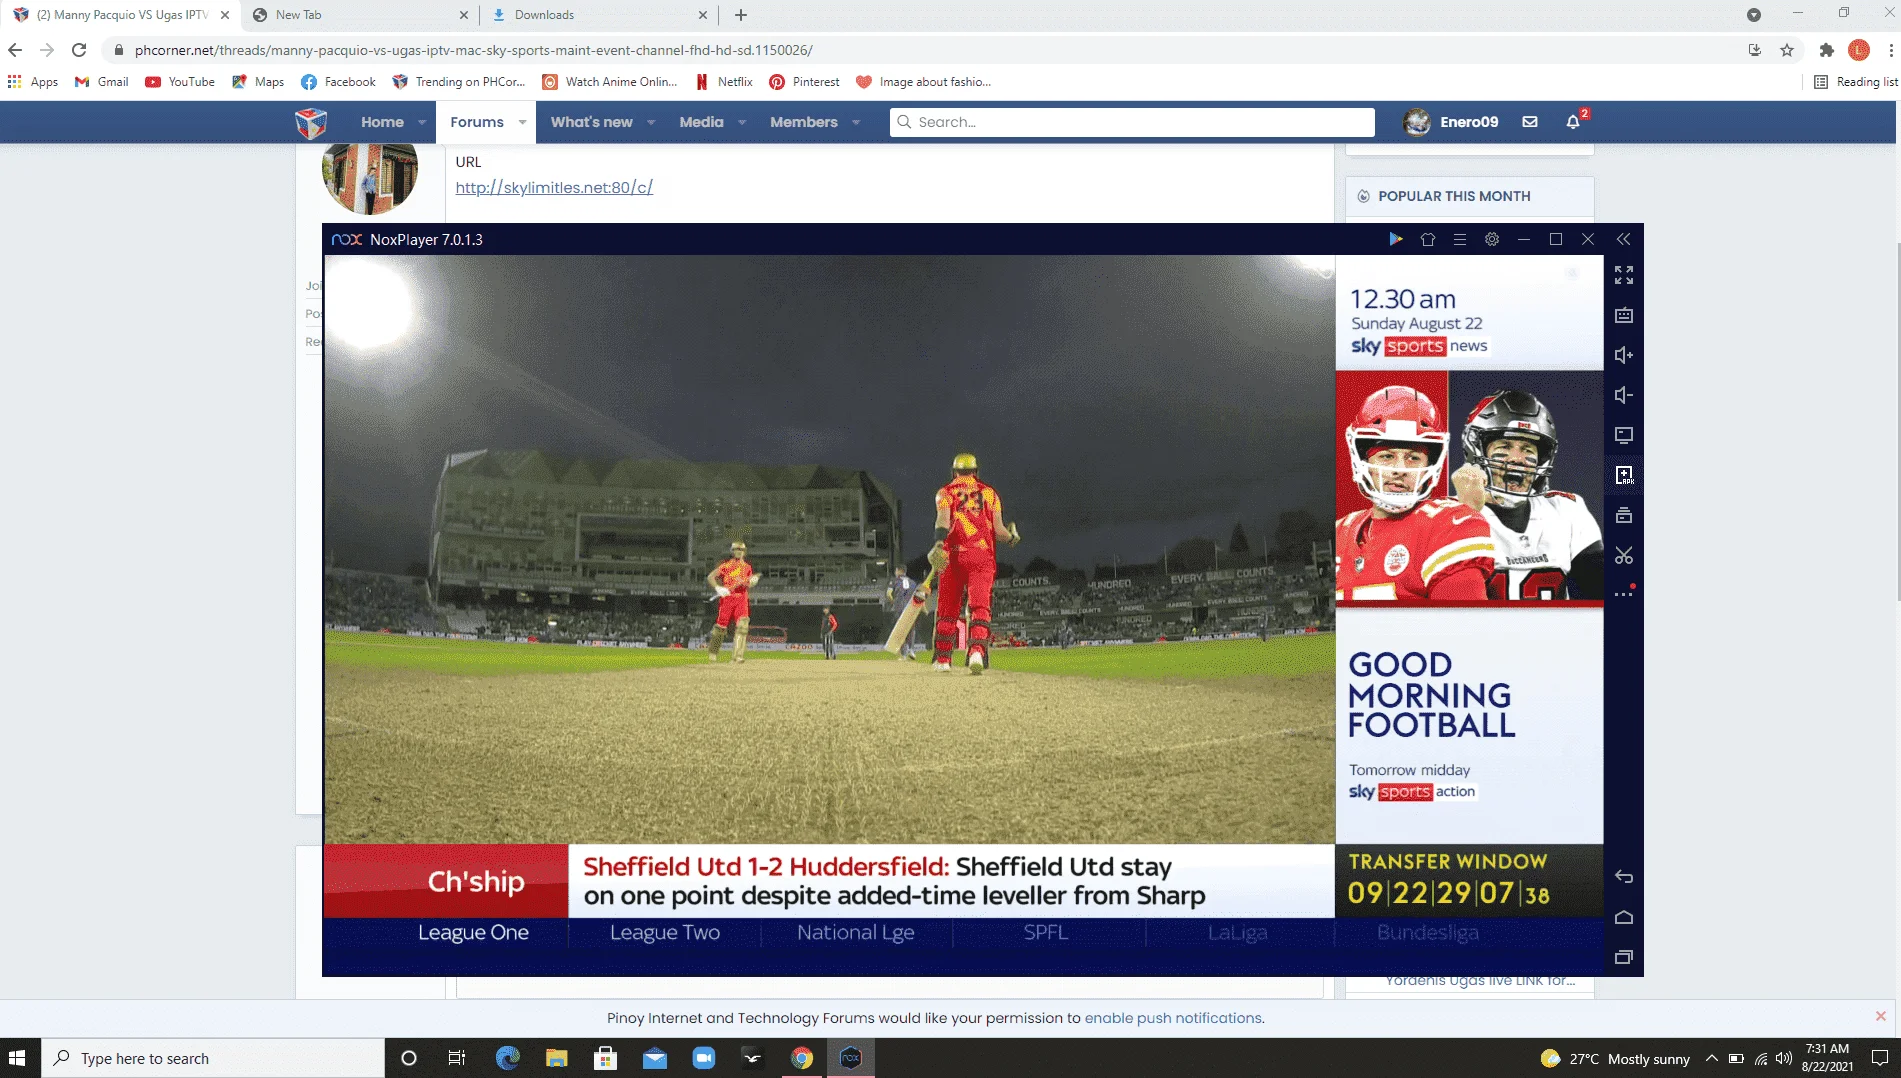Tap the Android back arrow button

pos(1624,877)
